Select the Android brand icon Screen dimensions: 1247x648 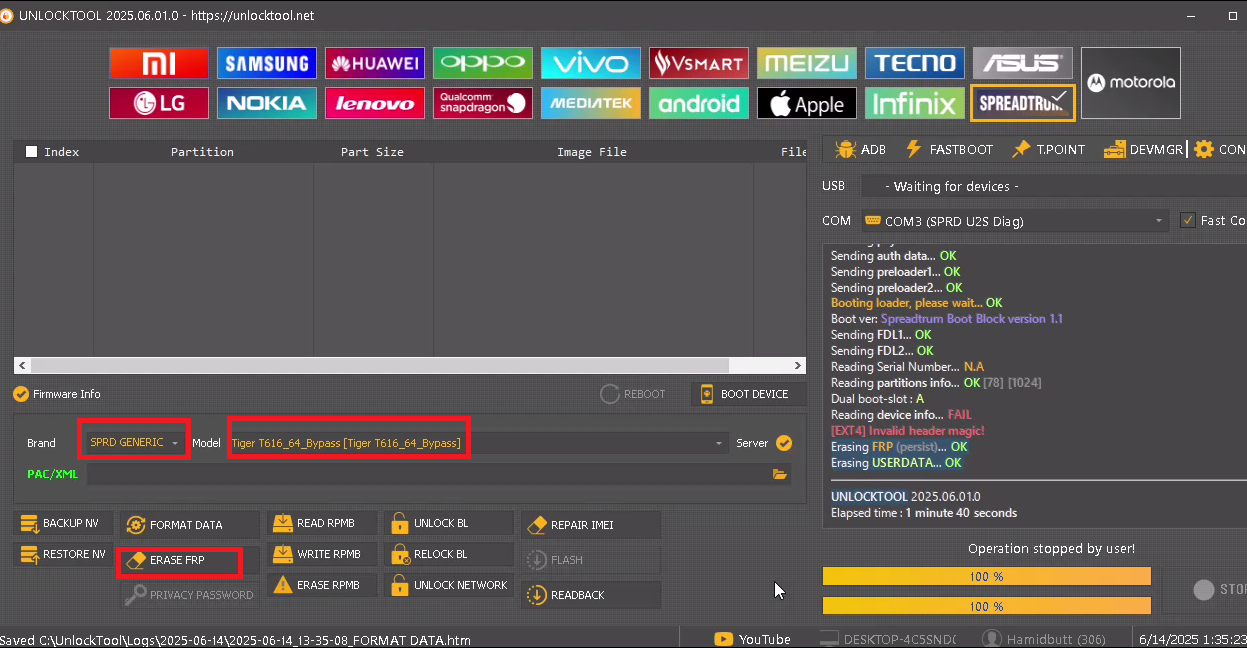[x=699, y=103]
